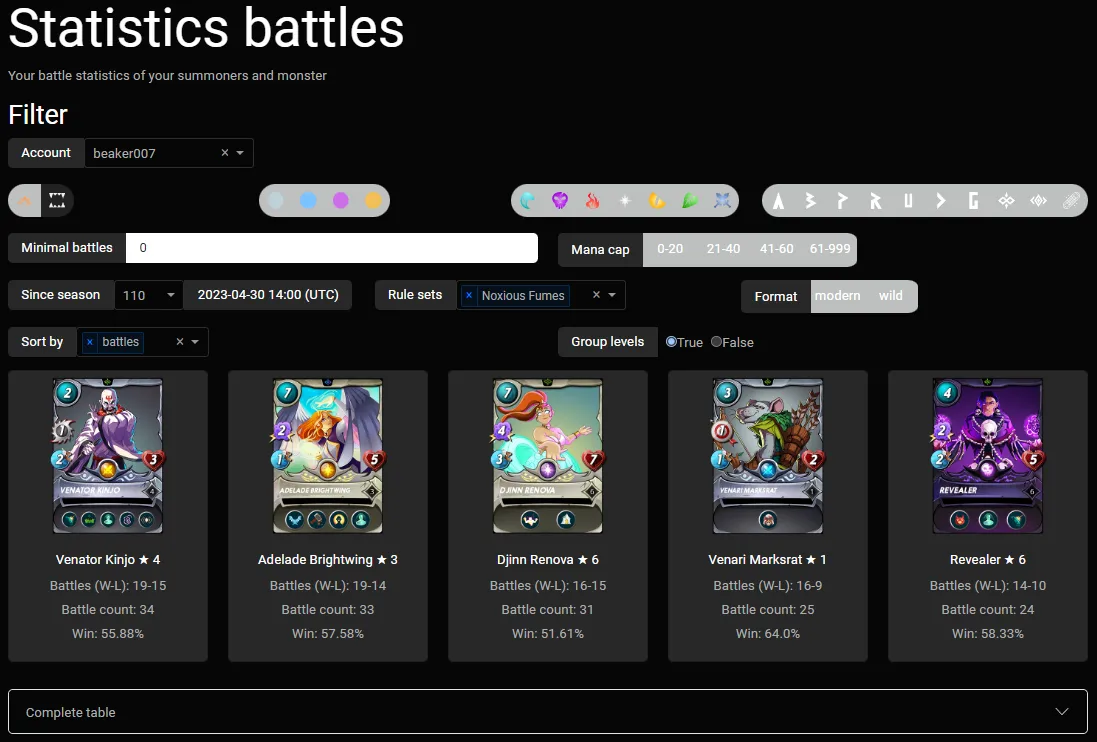Viewport: 1097px width, 742px height.
Task: Select the Battle count: 24 text
Action: pyautogui.click(x=988, y=610)
